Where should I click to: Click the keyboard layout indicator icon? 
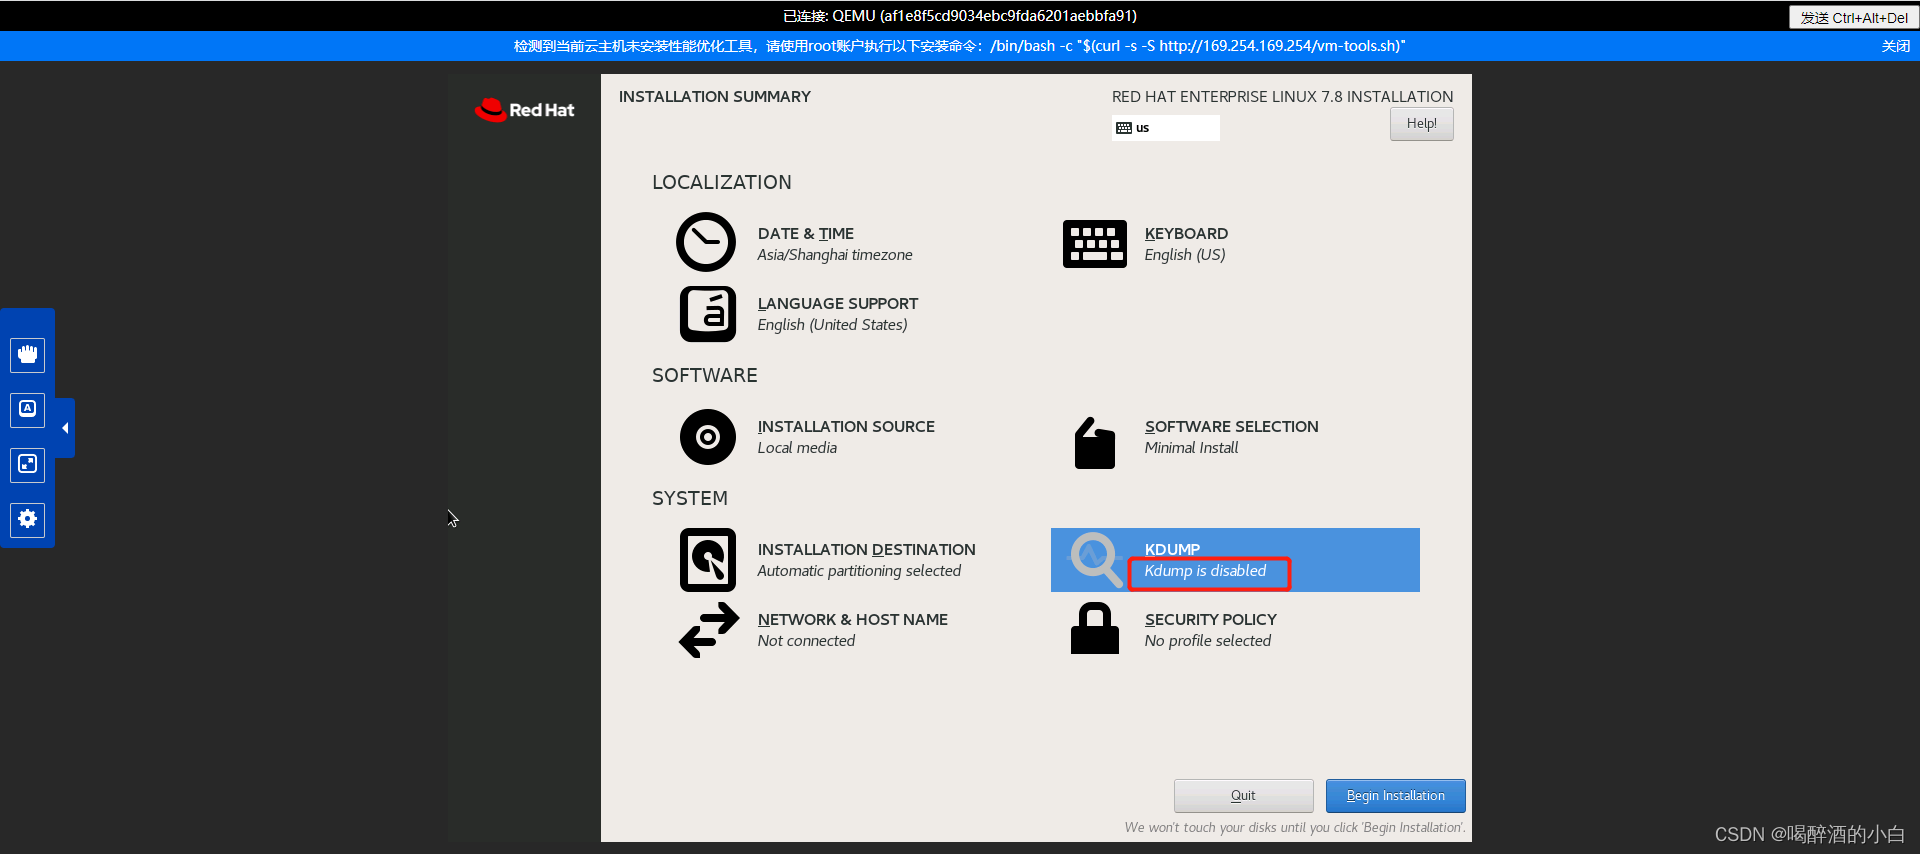tap(1124, 128)
